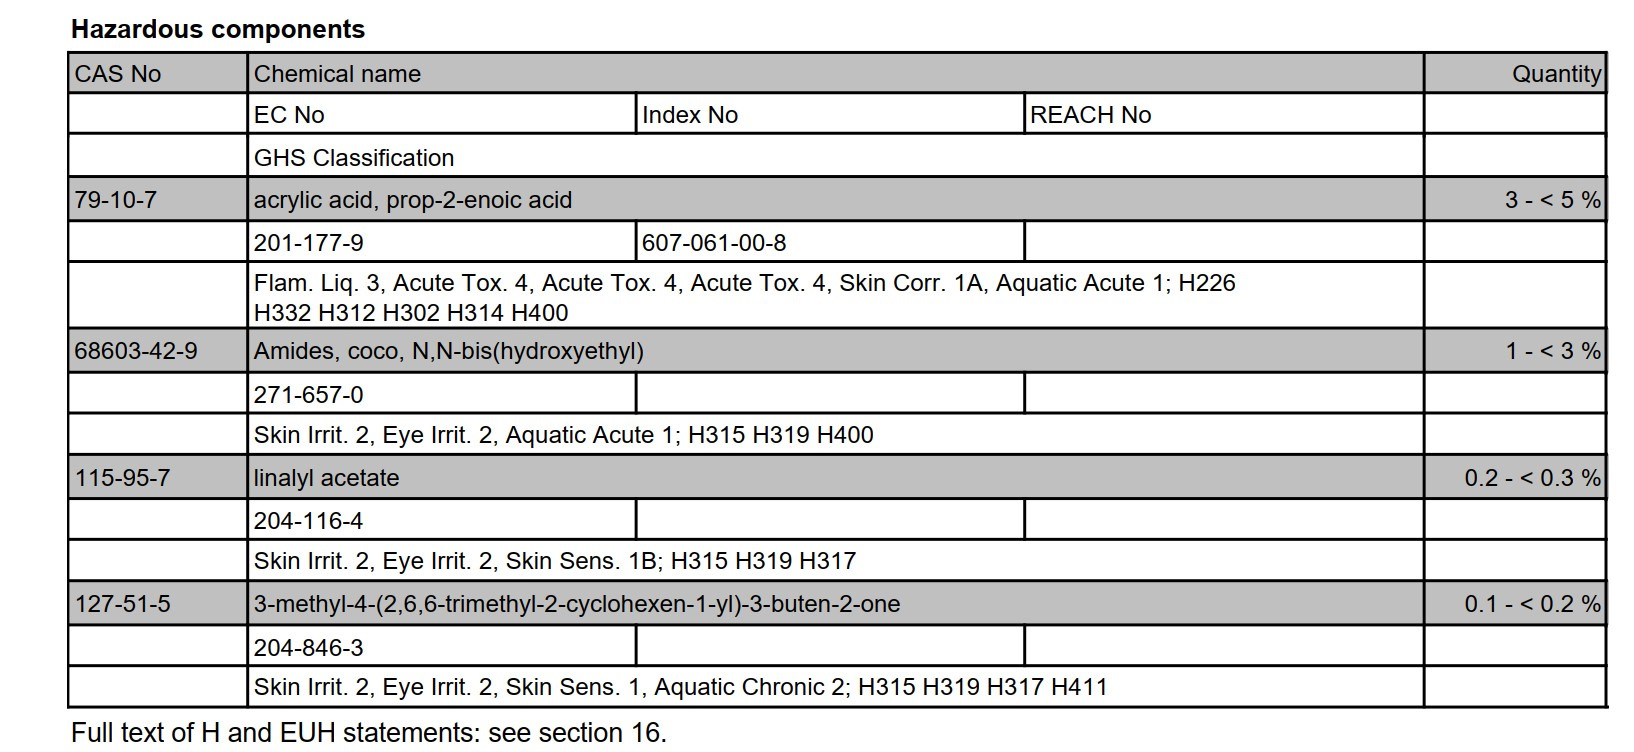1634x752 pixels.
Task: Click the Hazardous components heading
Action: coord(218,29)
